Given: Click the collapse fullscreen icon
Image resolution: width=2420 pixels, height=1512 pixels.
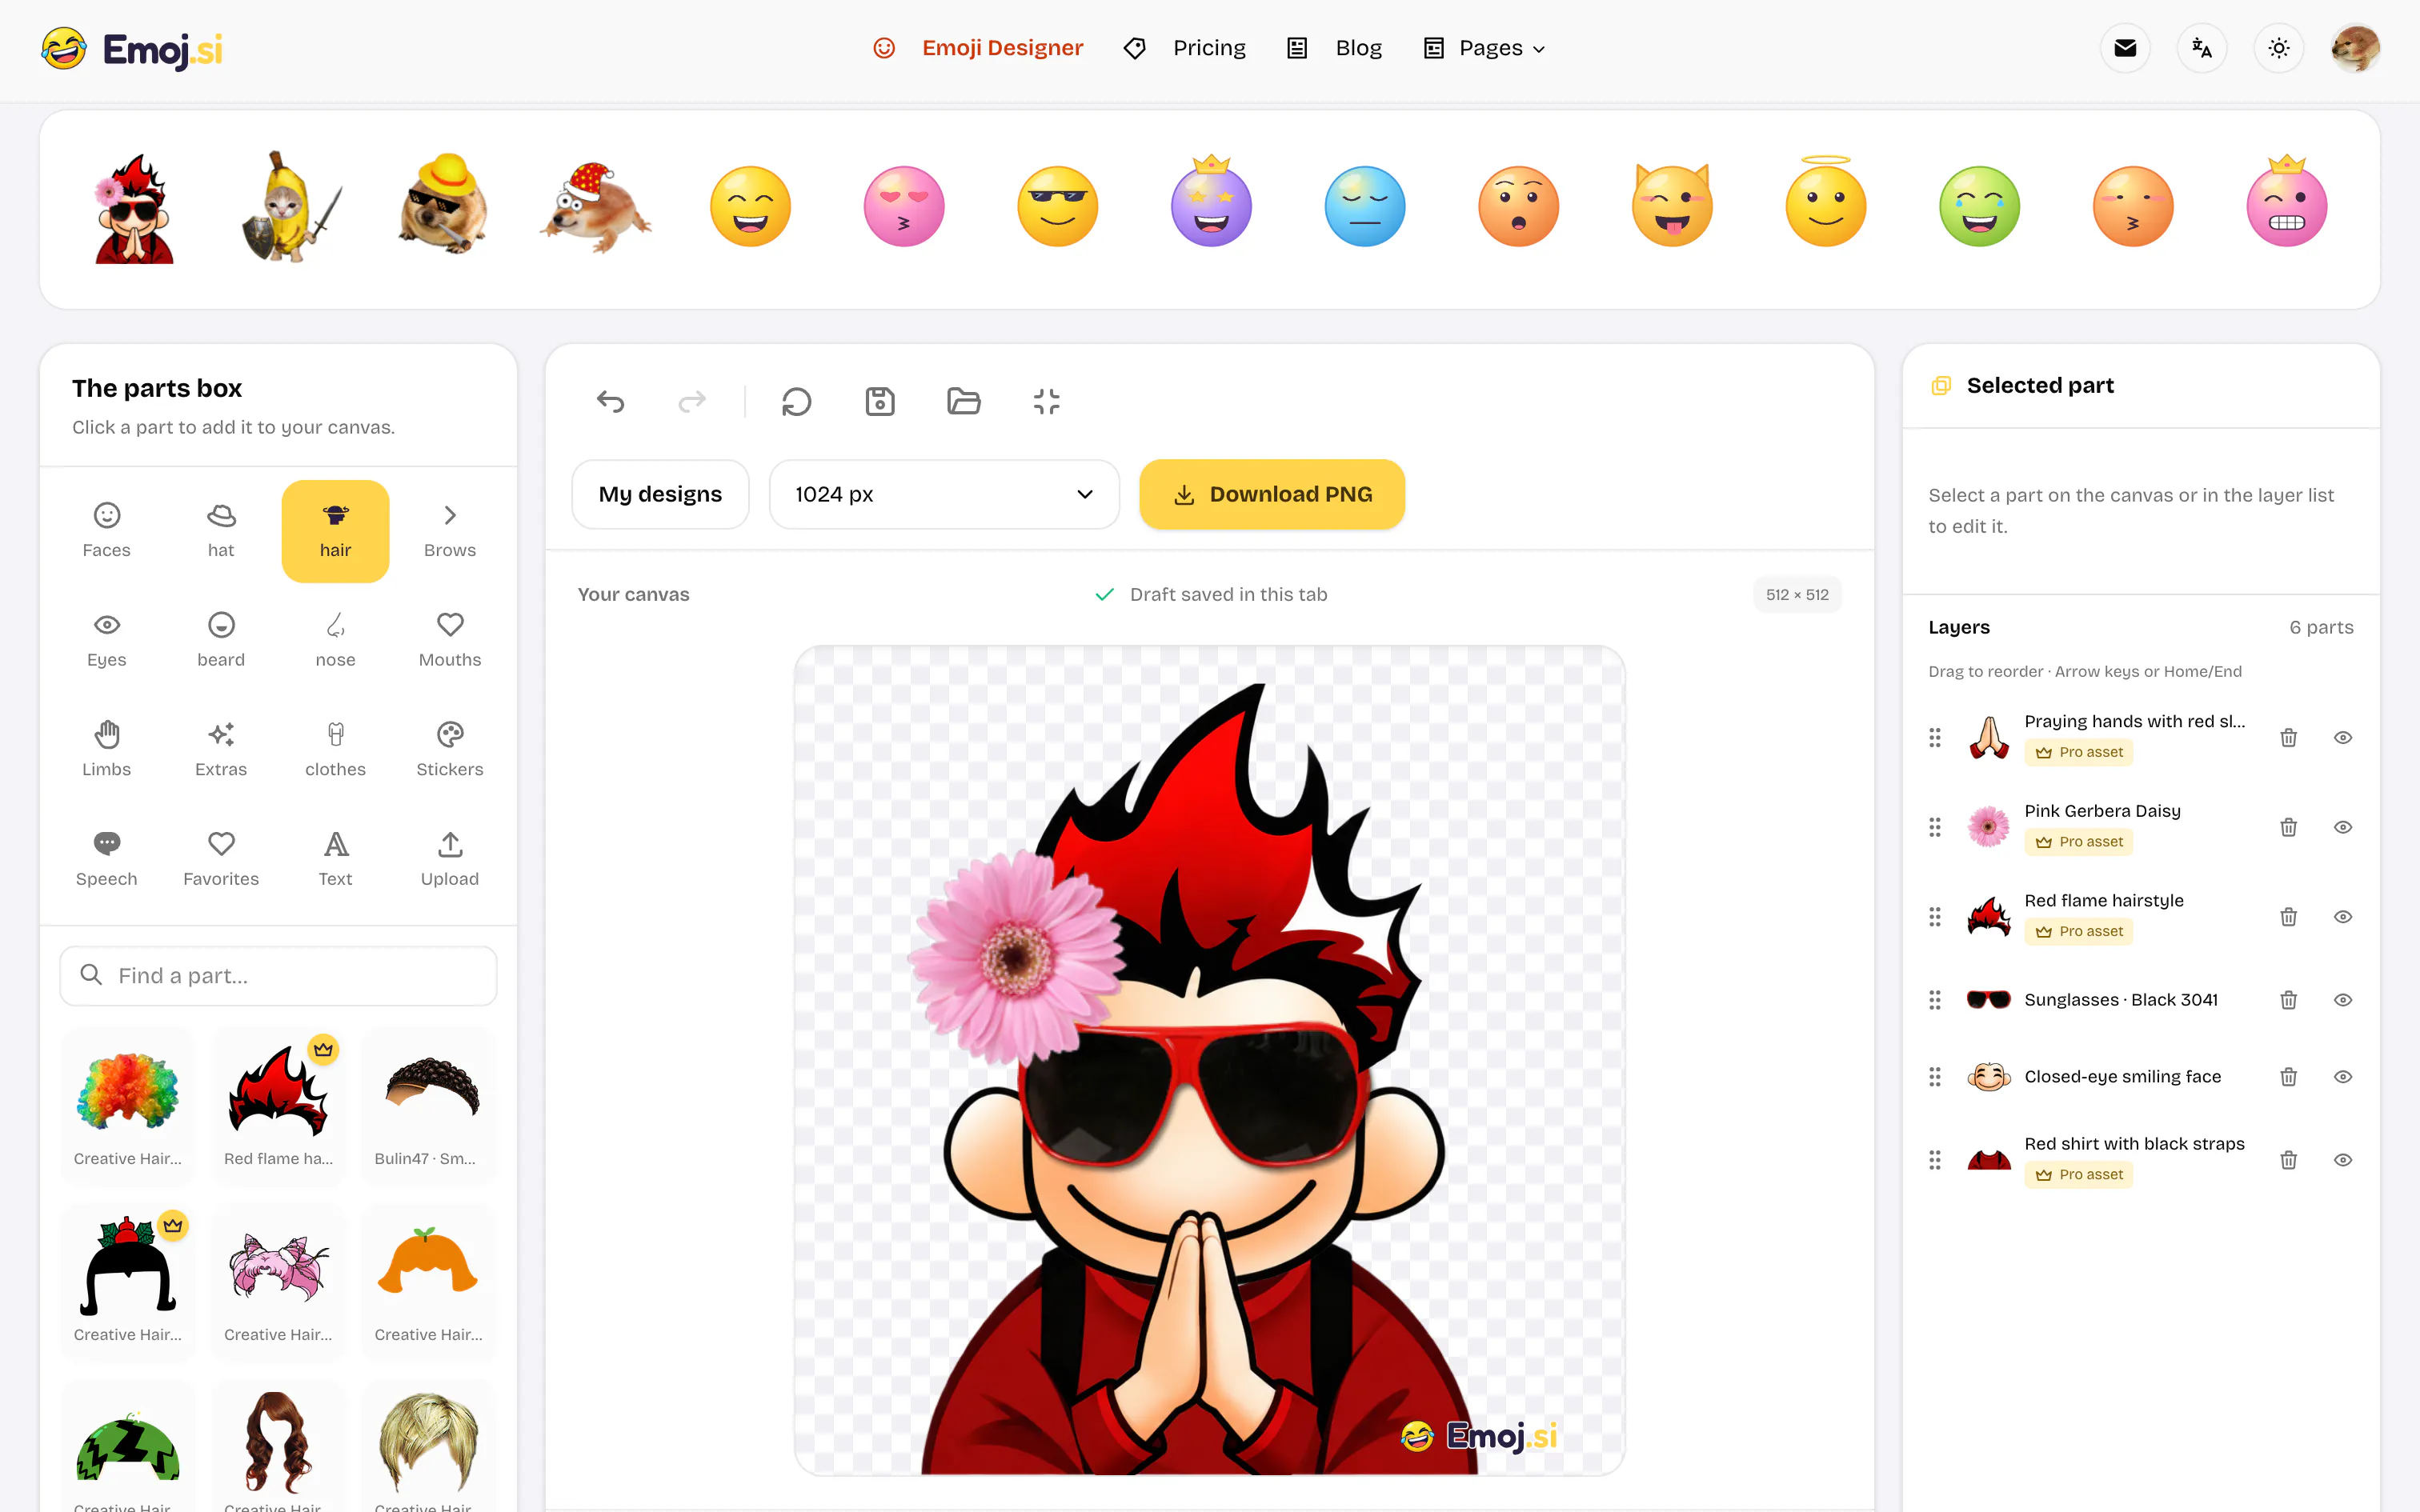Looking at the screenshot, I should (1047, 402).
